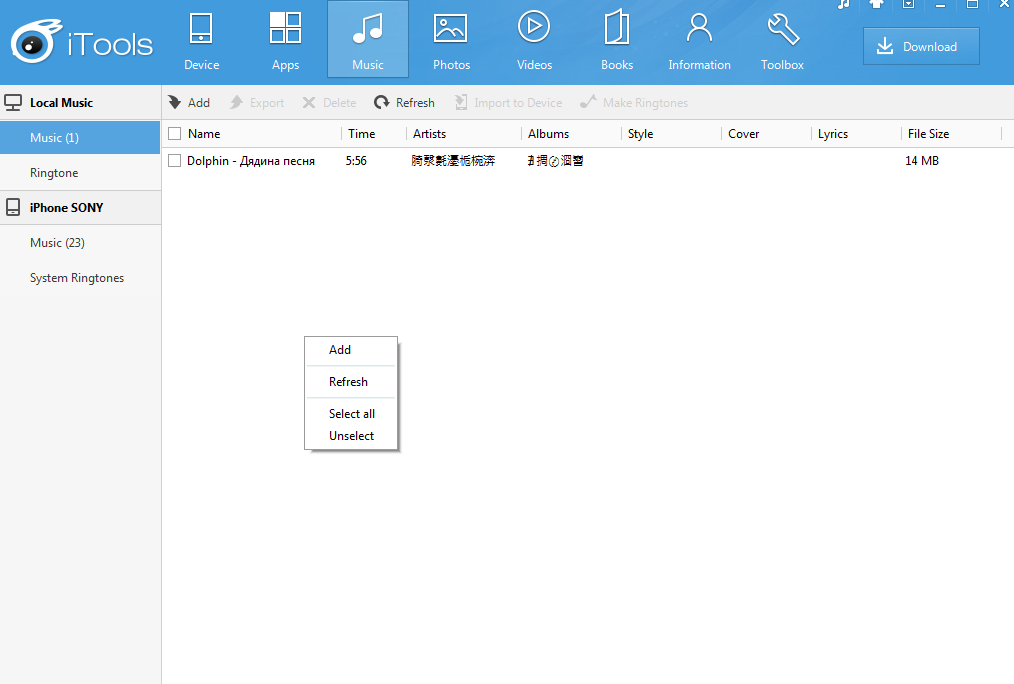The width and height of the screenshot is (1014, 684).
Task: Select Music (23) under iPhone SONY
Action: (60, 243)
